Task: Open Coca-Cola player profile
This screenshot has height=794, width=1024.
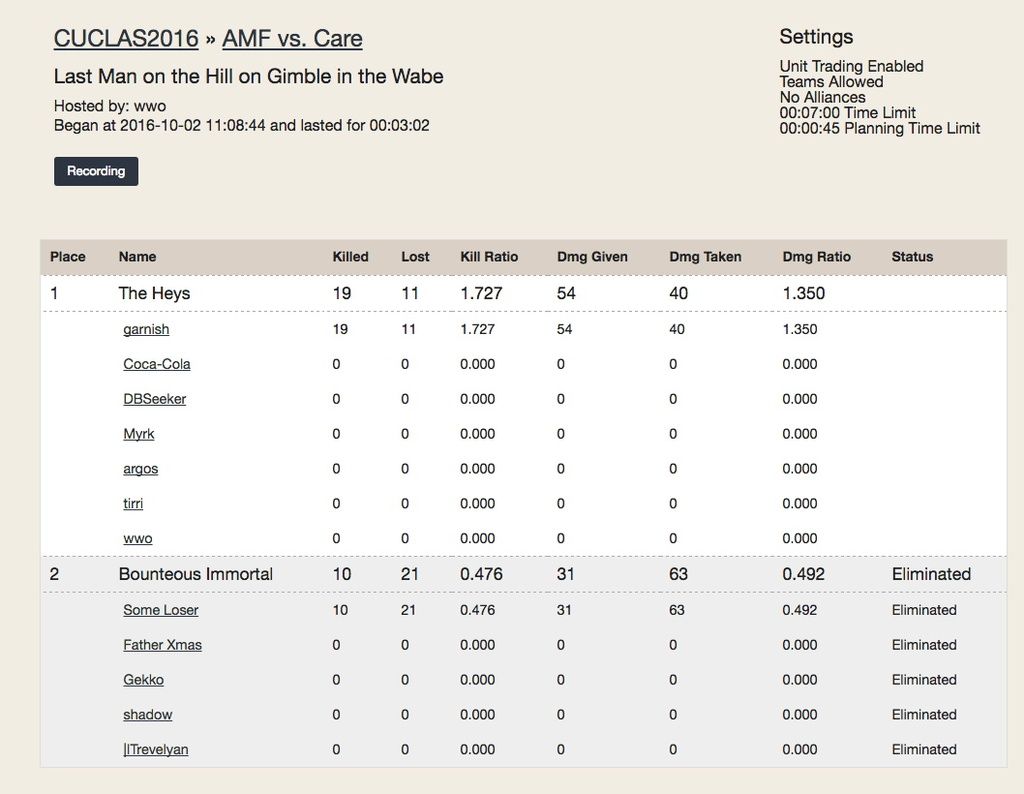Action: pyautogui.click(x=156, y=364)
